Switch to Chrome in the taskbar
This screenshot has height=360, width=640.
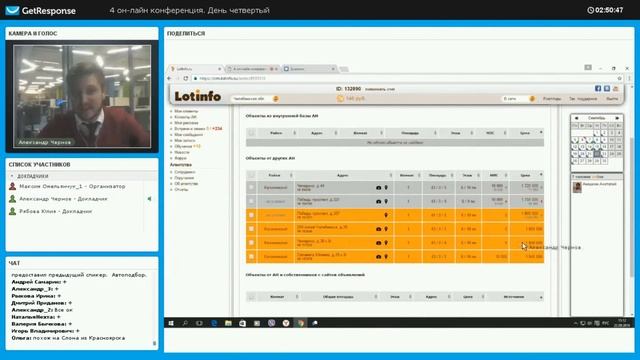coord(300,323)
